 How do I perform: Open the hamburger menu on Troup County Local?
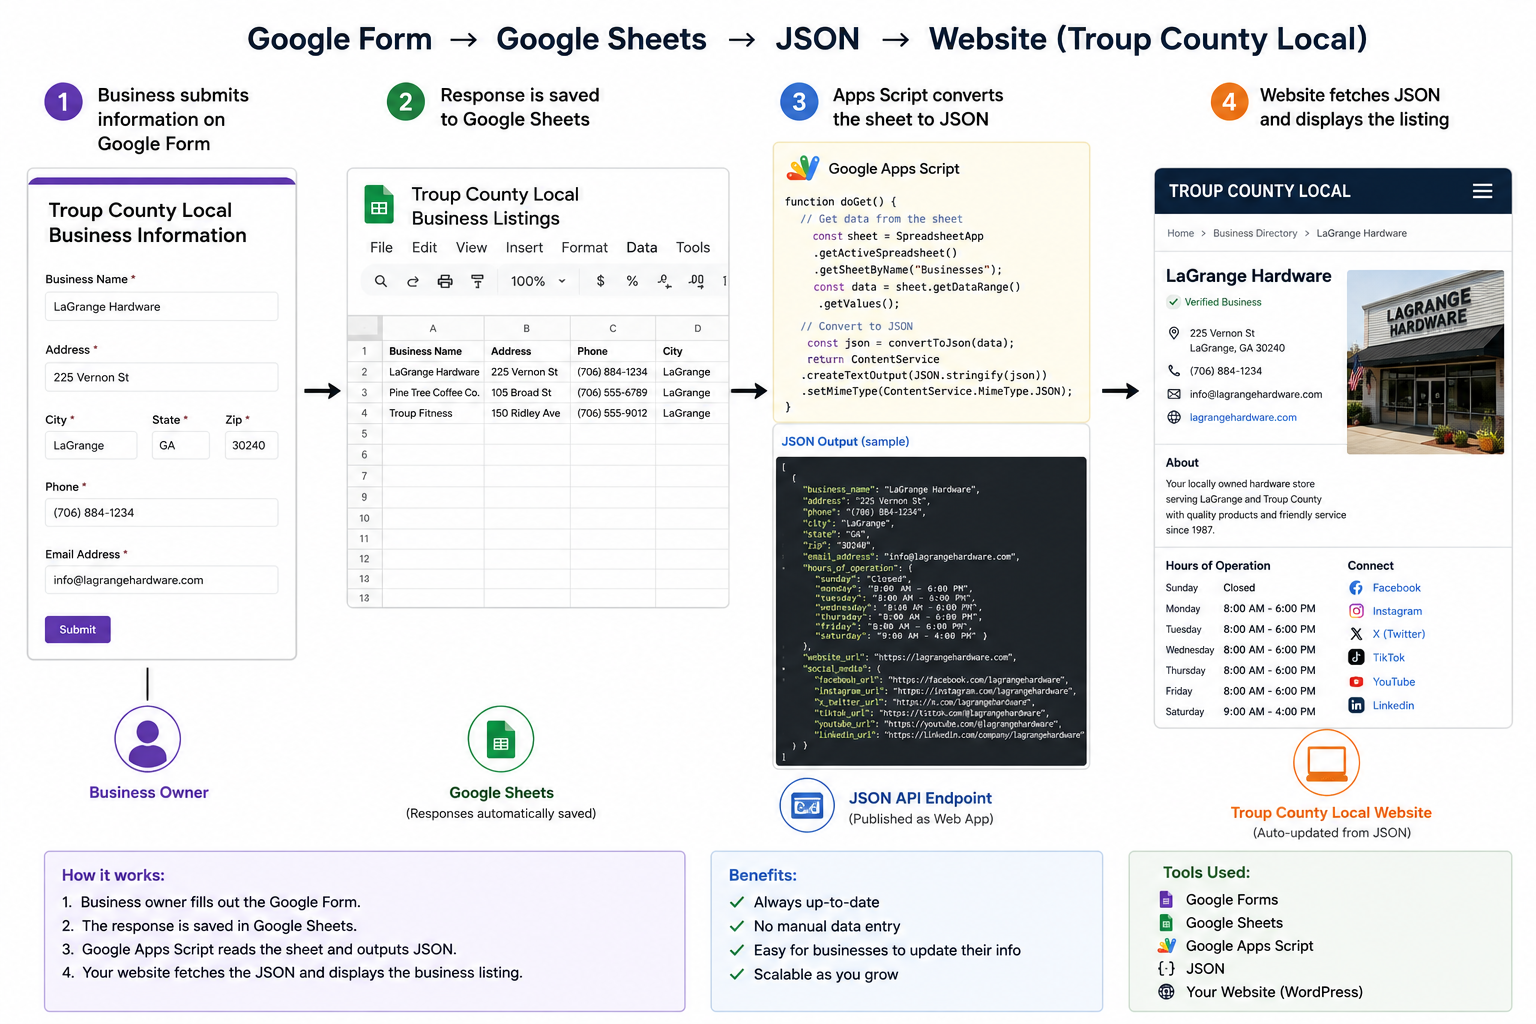(x=1482, y=191)
